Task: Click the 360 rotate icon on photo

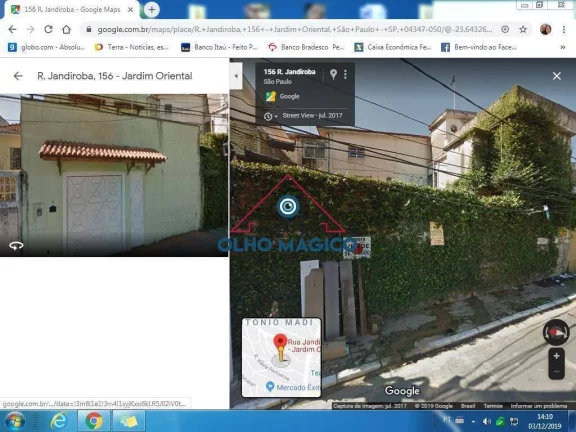Action: click(x=16, y=246)
